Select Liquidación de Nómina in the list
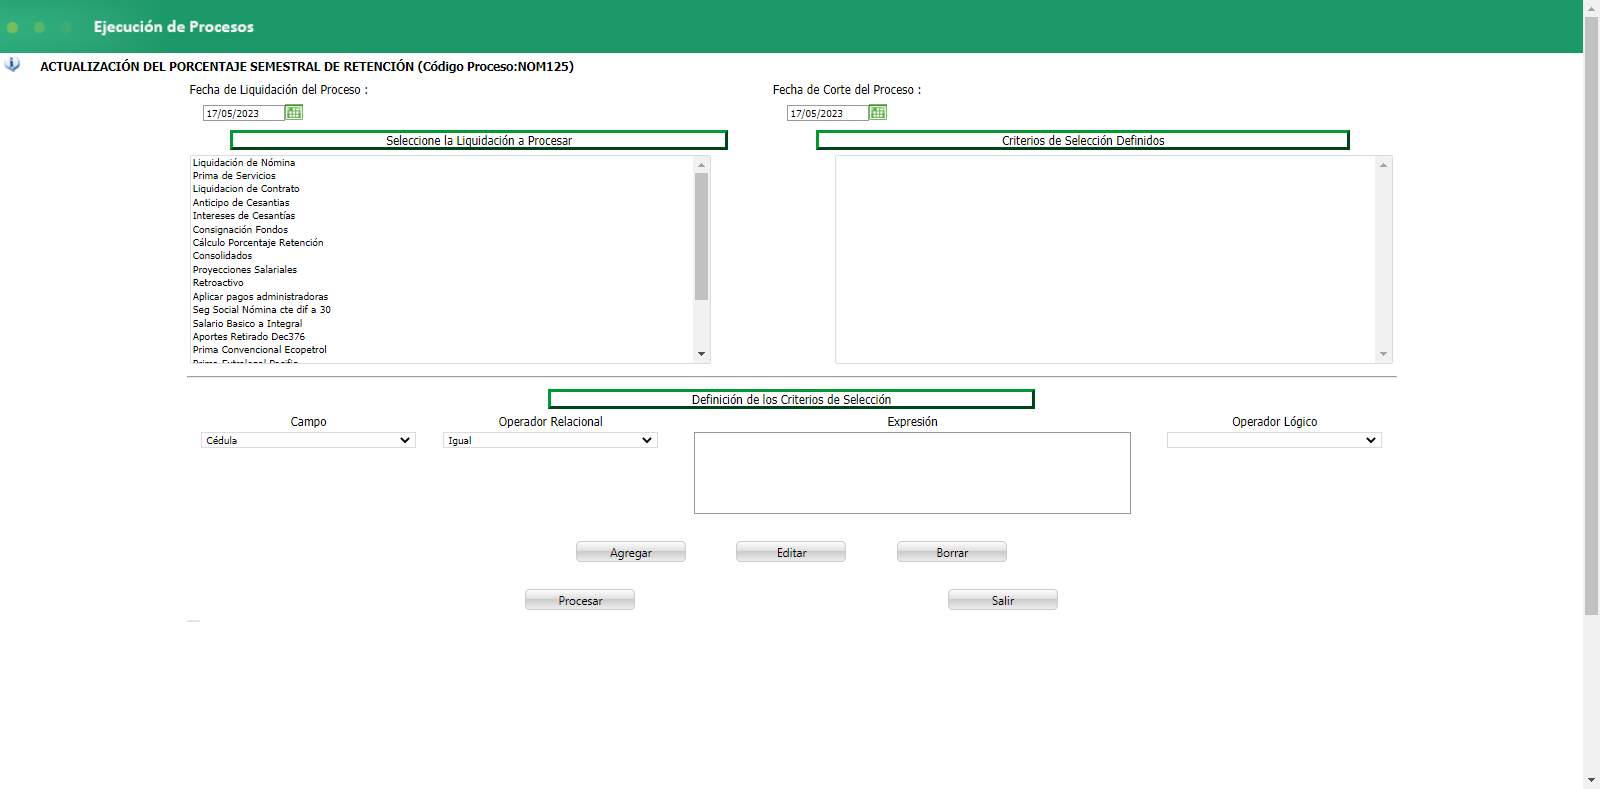Screen dimensions: 1600x789 (441, 162)
